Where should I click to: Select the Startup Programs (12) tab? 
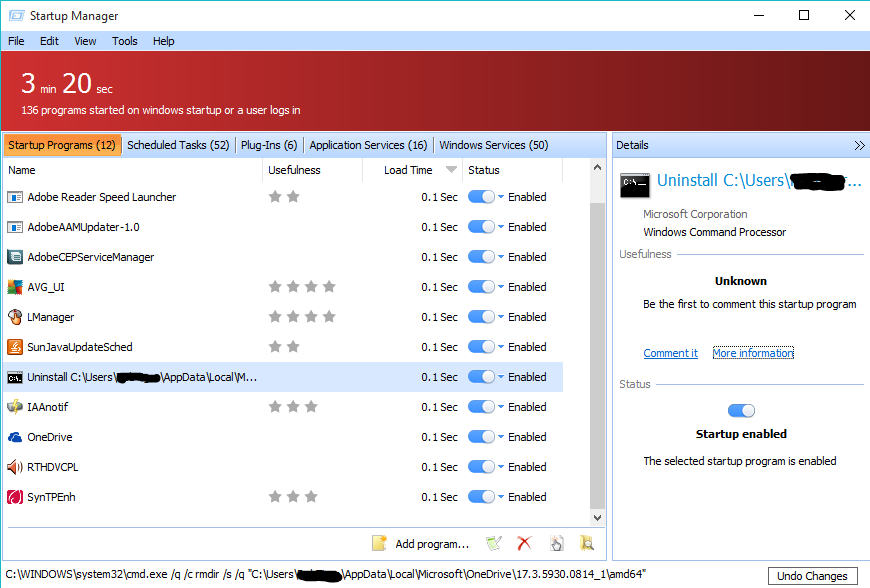(62, 145)
